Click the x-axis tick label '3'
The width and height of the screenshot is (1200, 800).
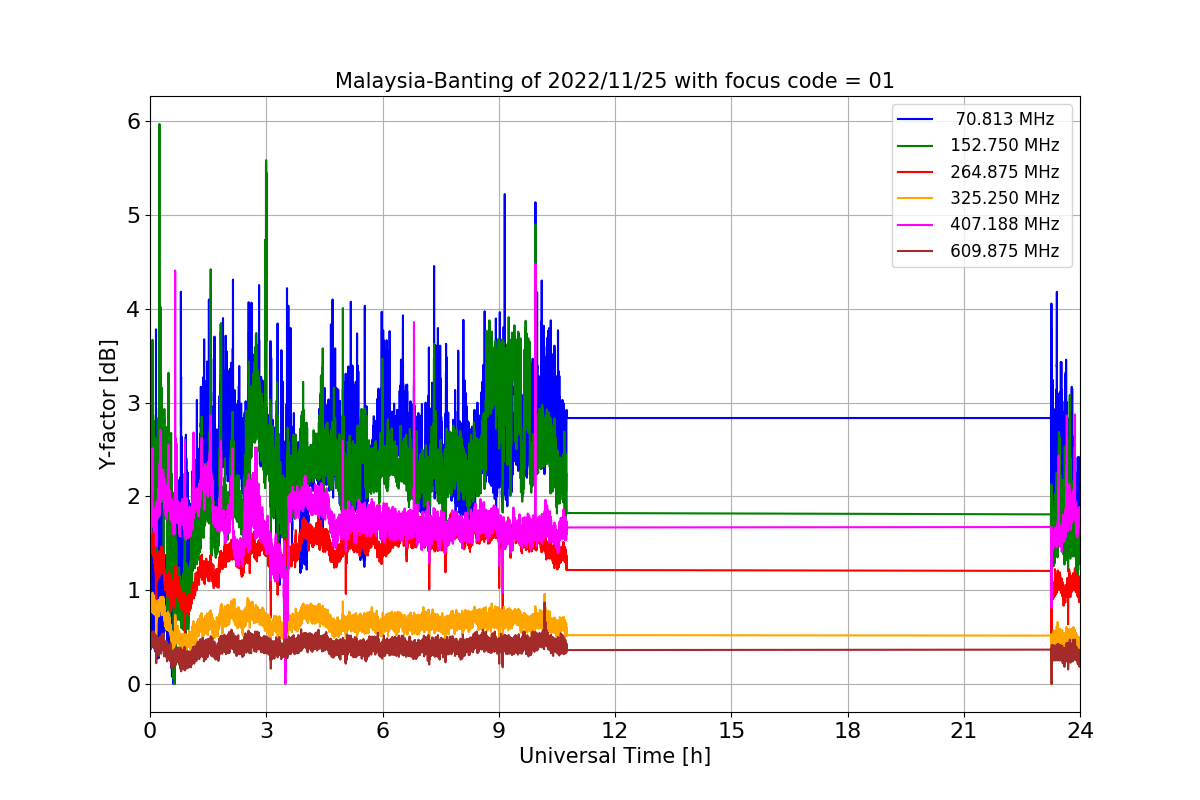(266, 730)
